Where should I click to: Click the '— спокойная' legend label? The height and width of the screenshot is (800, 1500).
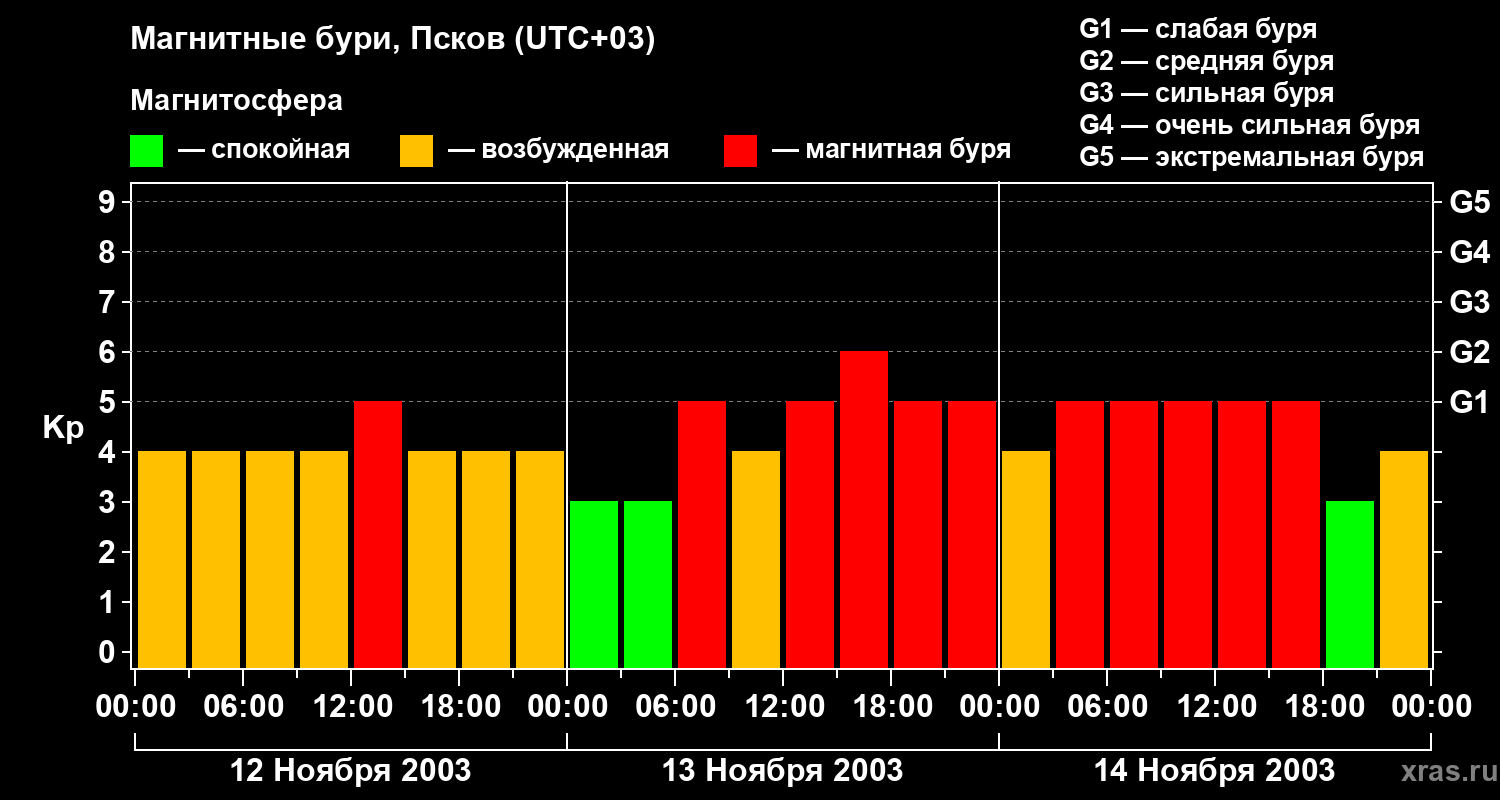[264, 151]
